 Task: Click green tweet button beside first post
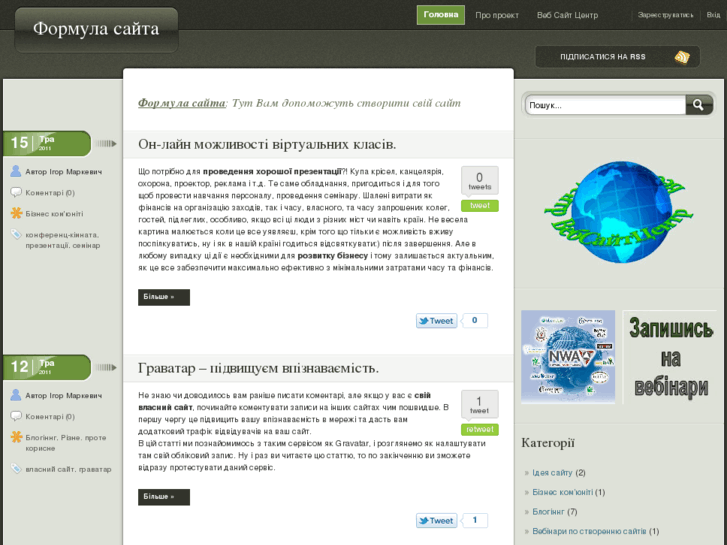click(x=480, y=205)
